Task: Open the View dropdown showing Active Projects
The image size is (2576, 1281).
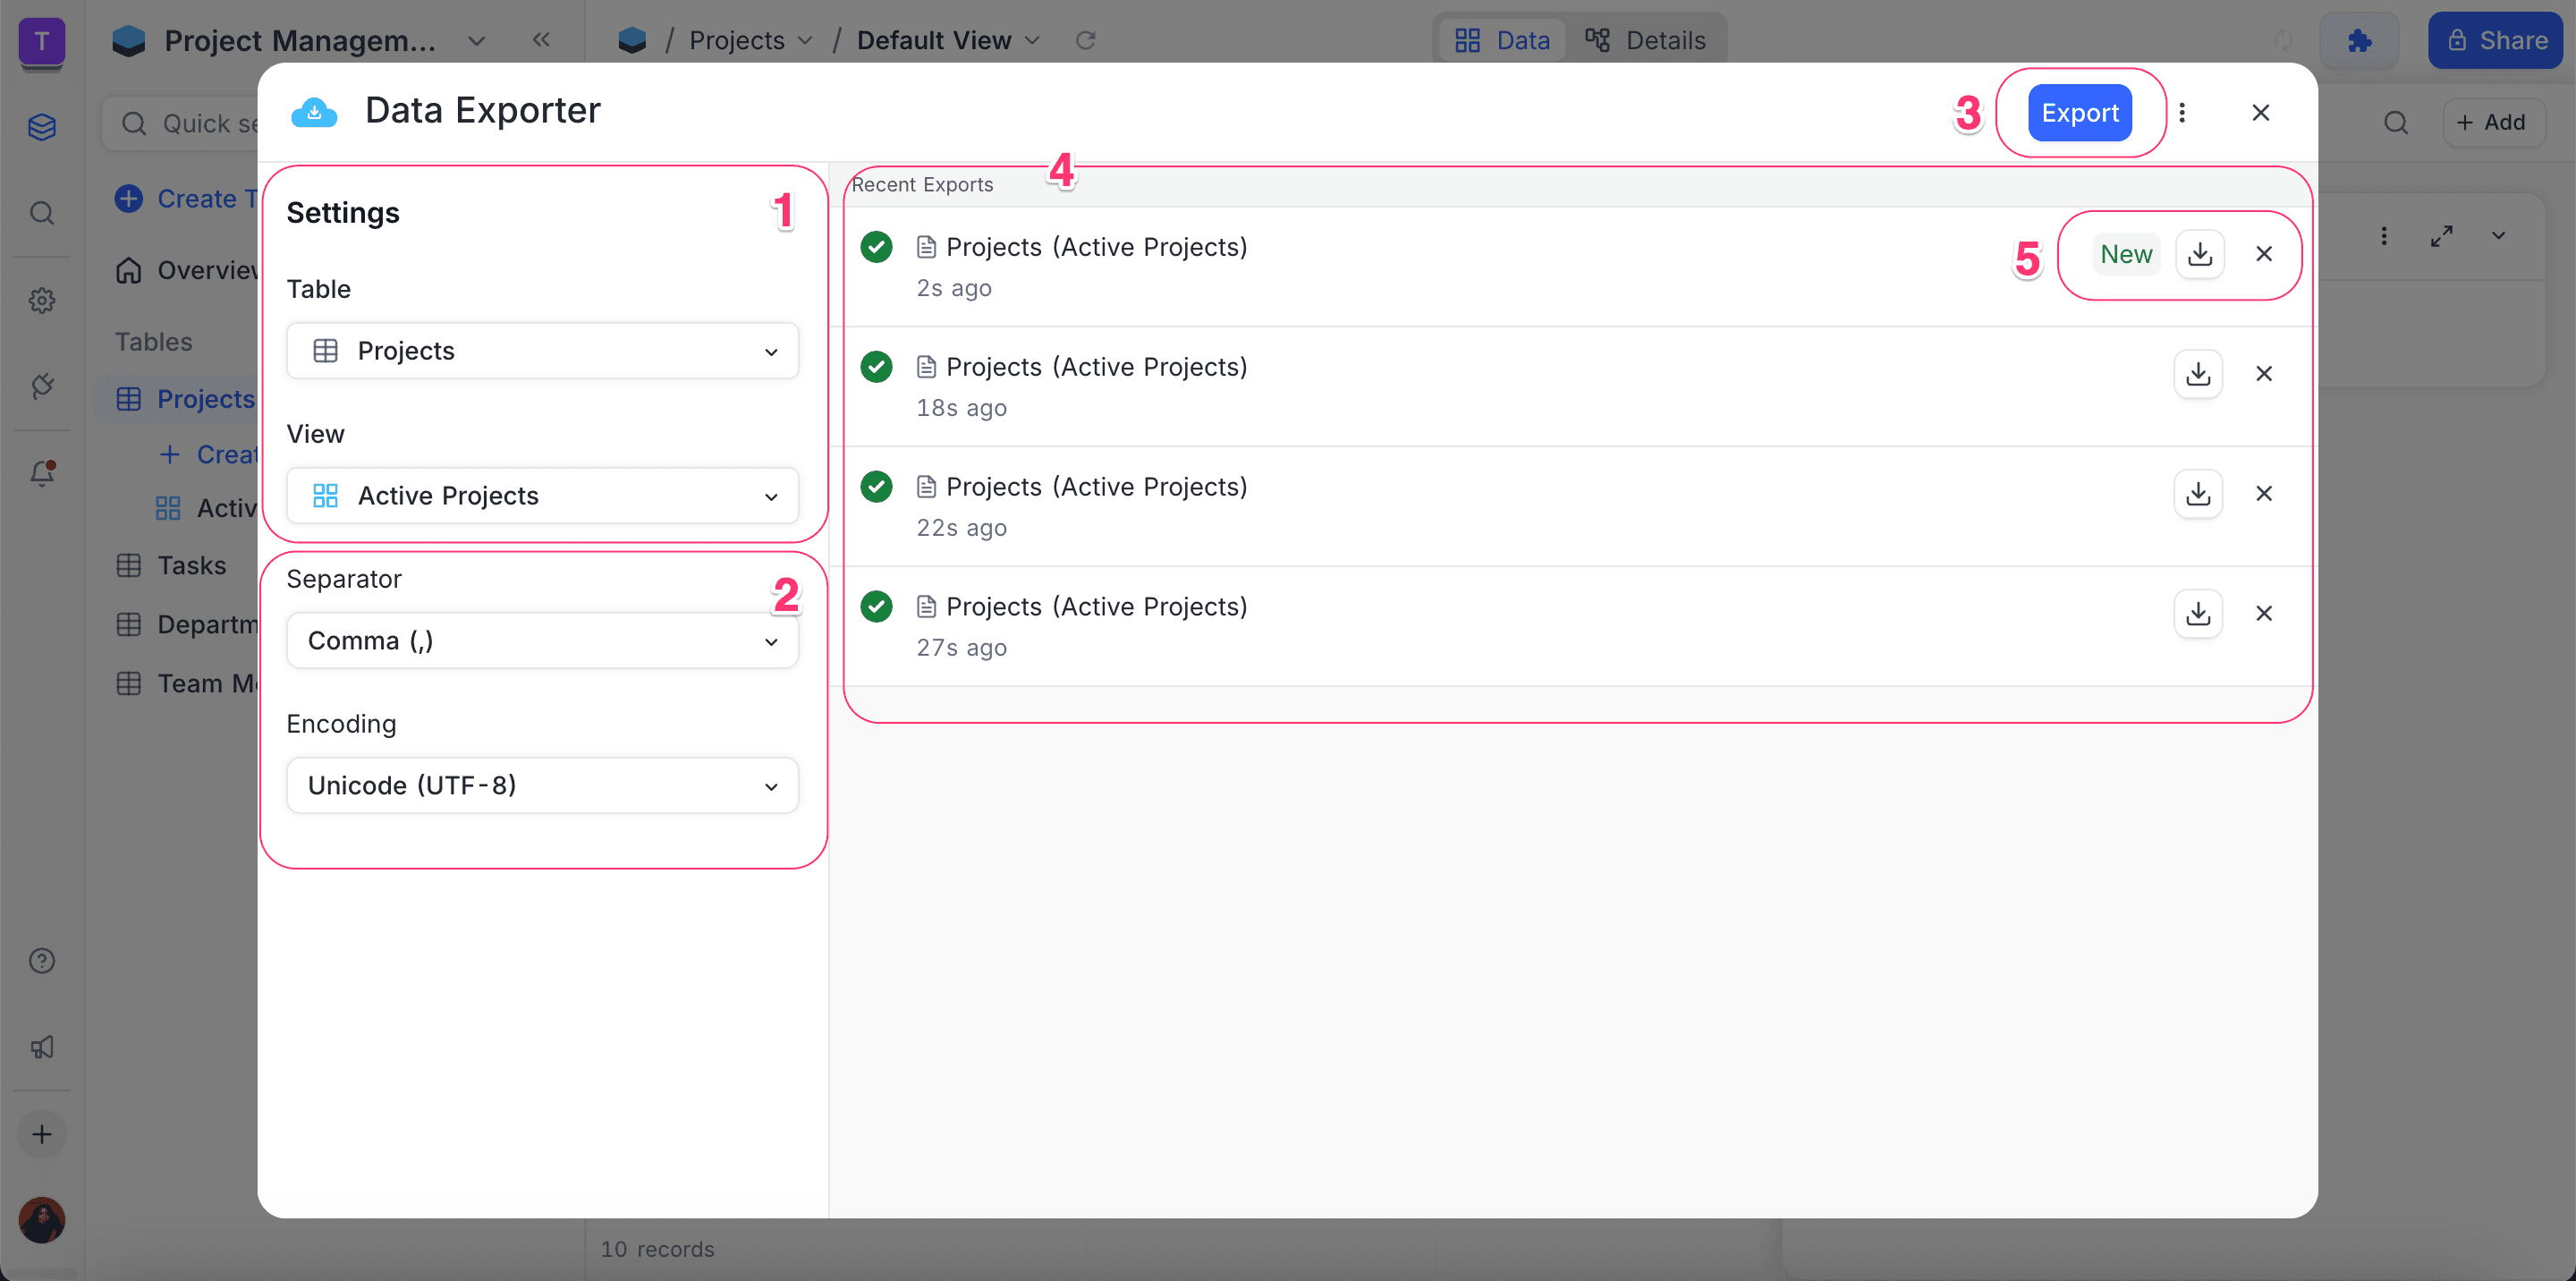Action: point(542,496)
